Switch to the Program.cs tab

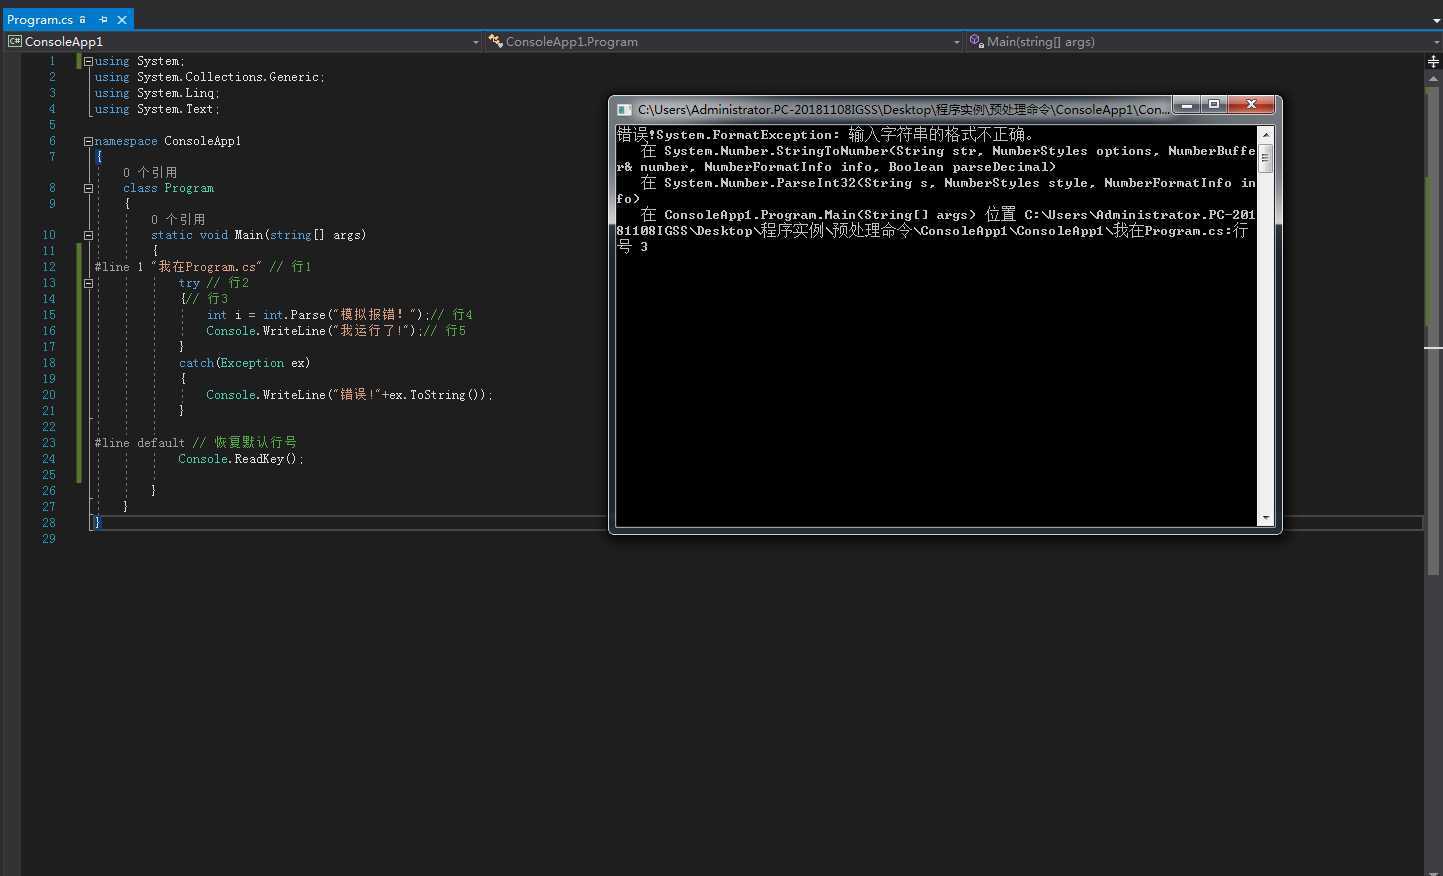40,20
